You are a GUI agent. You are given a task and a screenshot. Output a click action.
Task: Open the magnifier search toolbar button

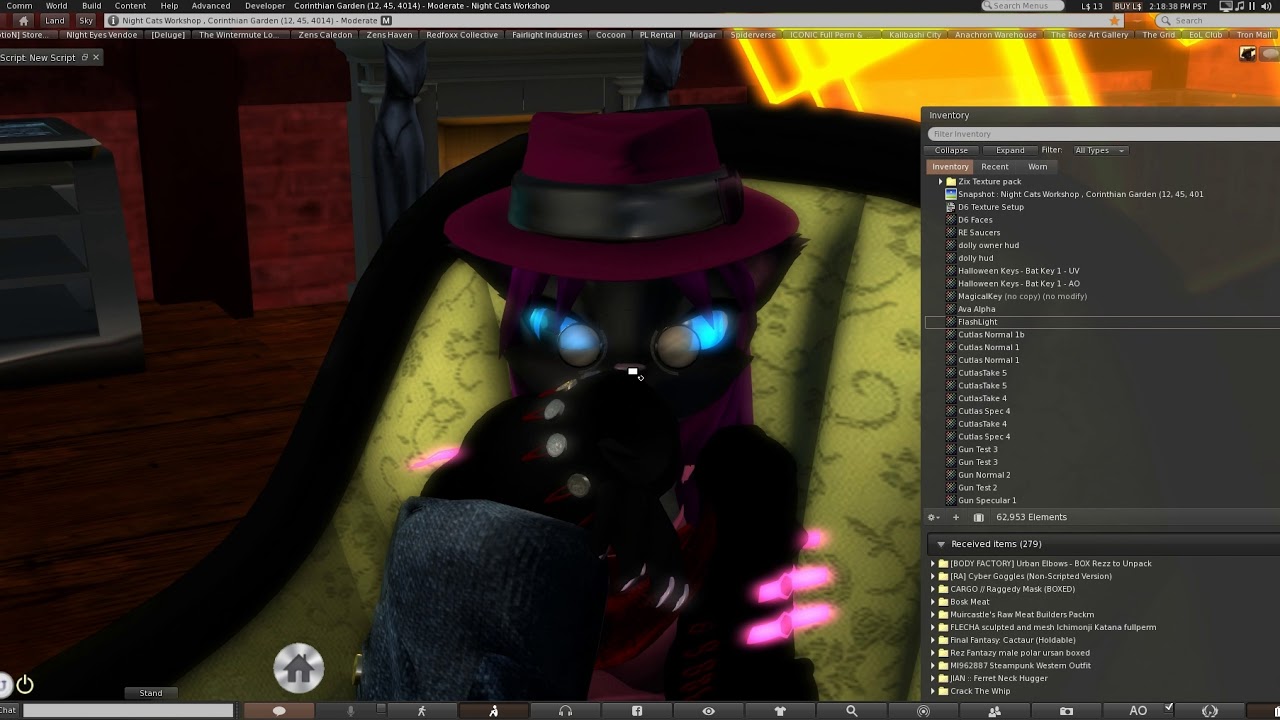tap(852, 711)
